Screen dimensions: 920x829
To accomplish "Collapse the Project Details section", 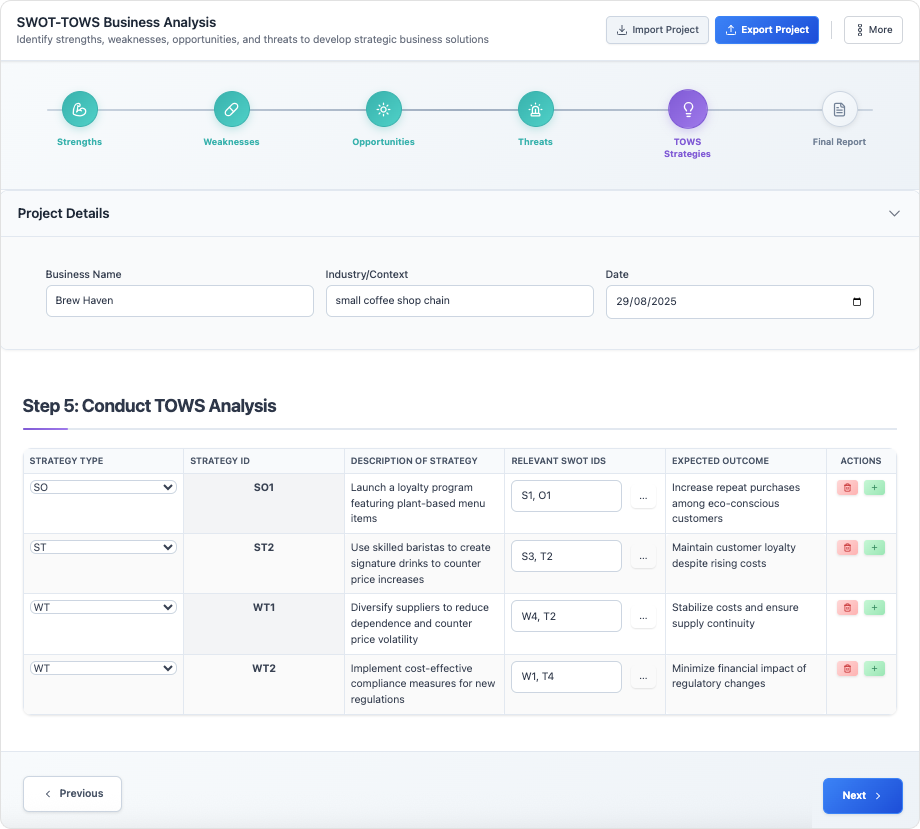I will click(x=895, y=213).
